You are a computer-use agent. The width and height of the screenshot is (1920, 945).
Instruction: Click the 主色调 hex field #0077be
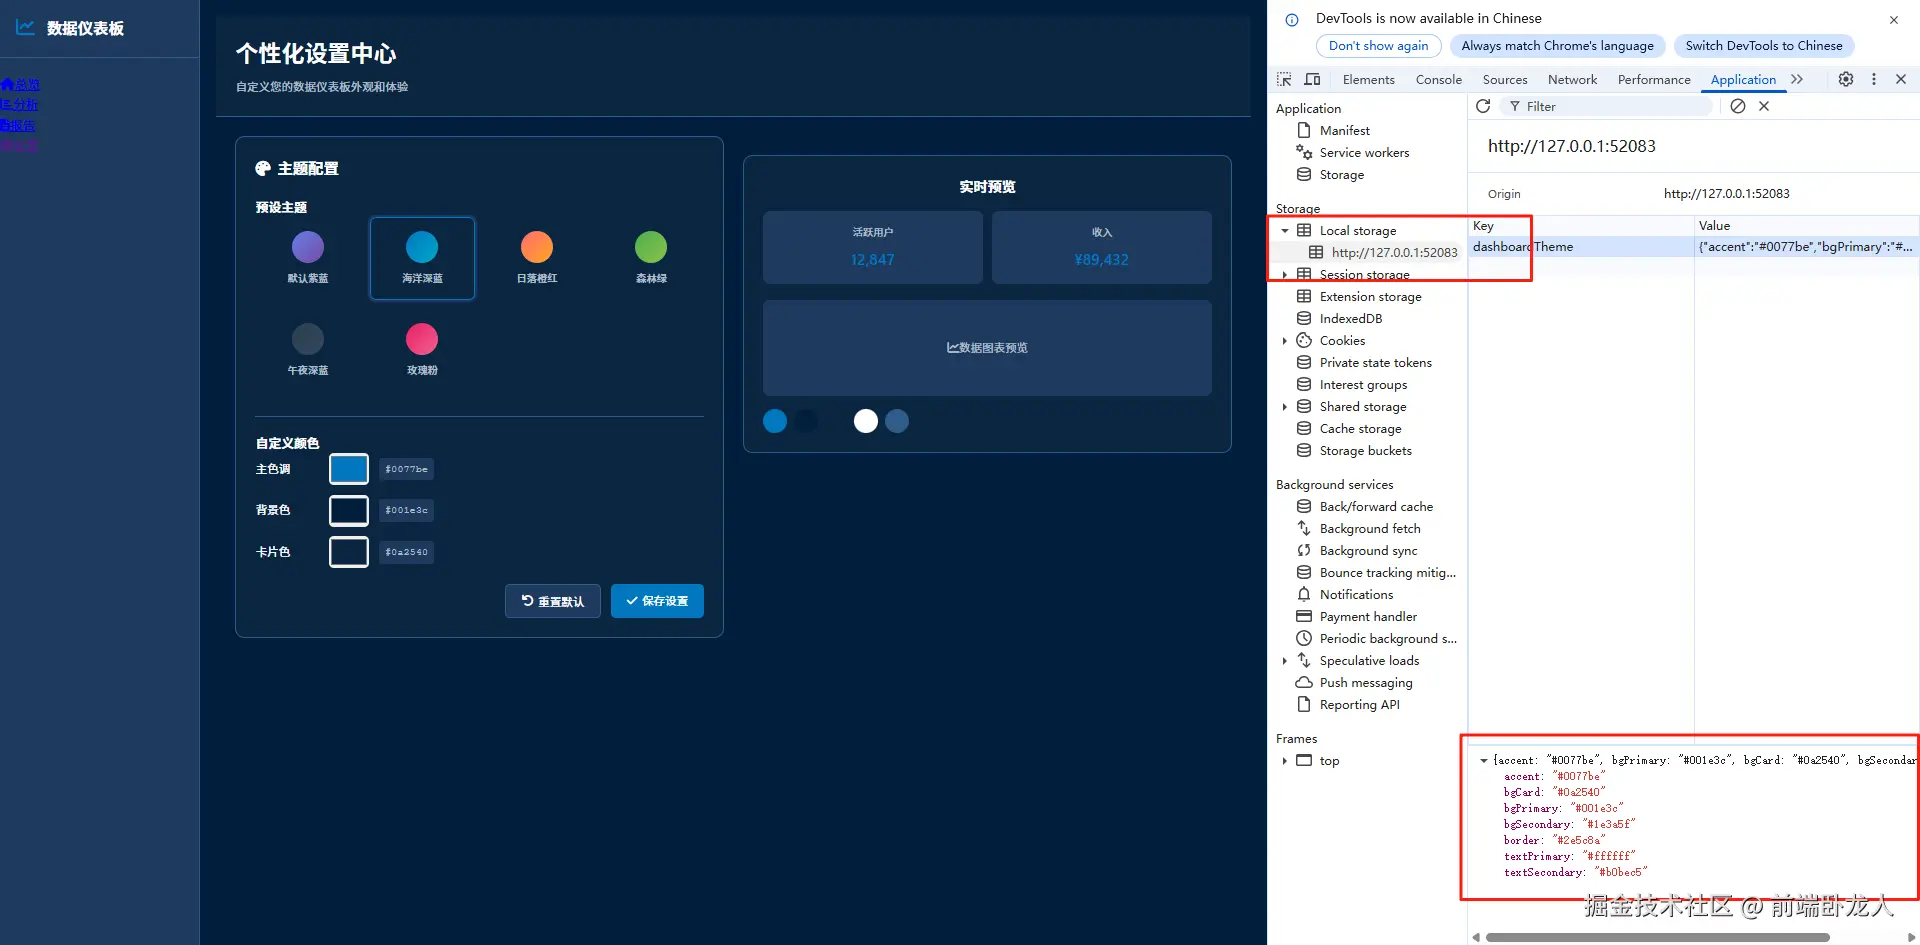pos(406,469)
